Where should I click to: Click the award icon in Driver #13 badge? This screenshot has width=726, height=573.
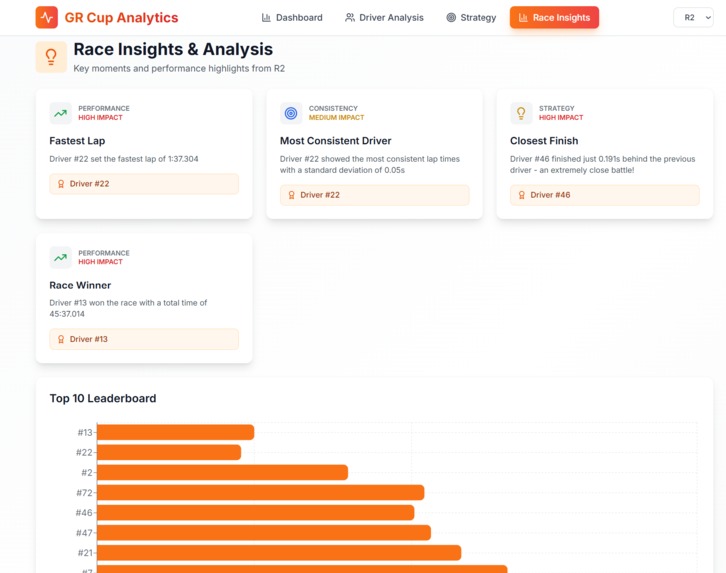tap(61, 339)
